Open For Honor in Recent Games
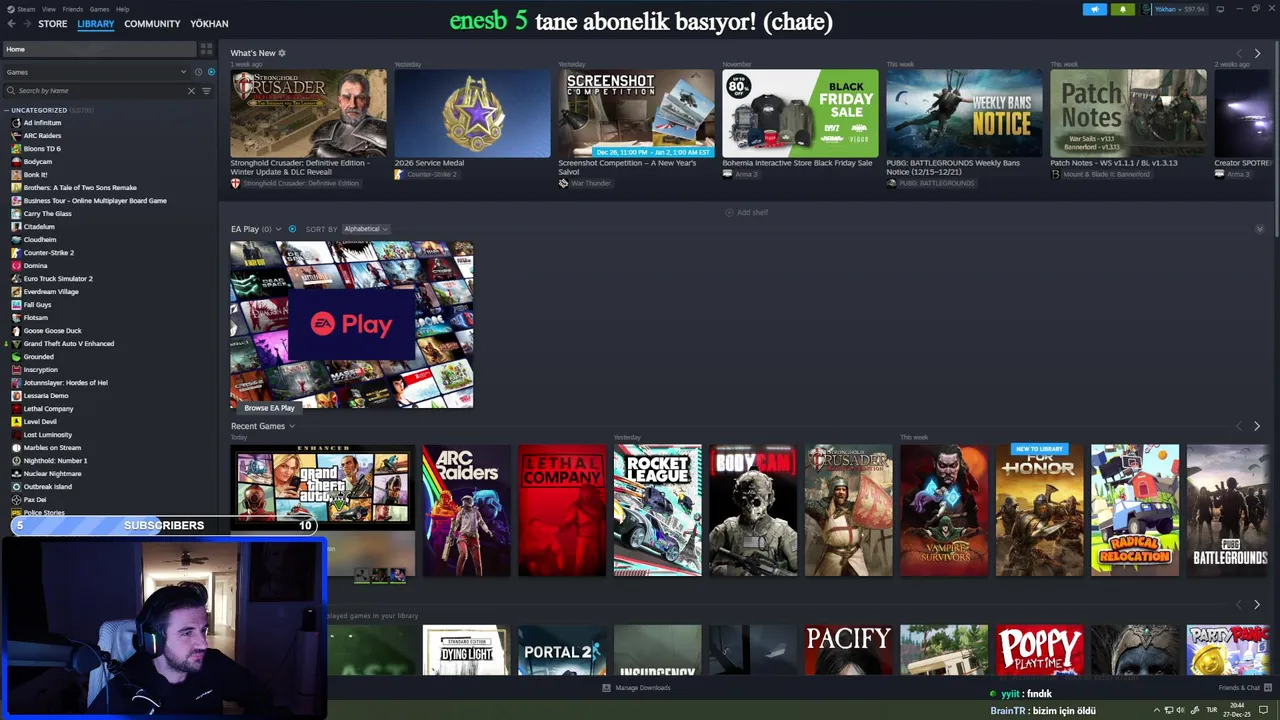Image resolution: width=1280 pixels, height=720 pixels. point(1039,510)
